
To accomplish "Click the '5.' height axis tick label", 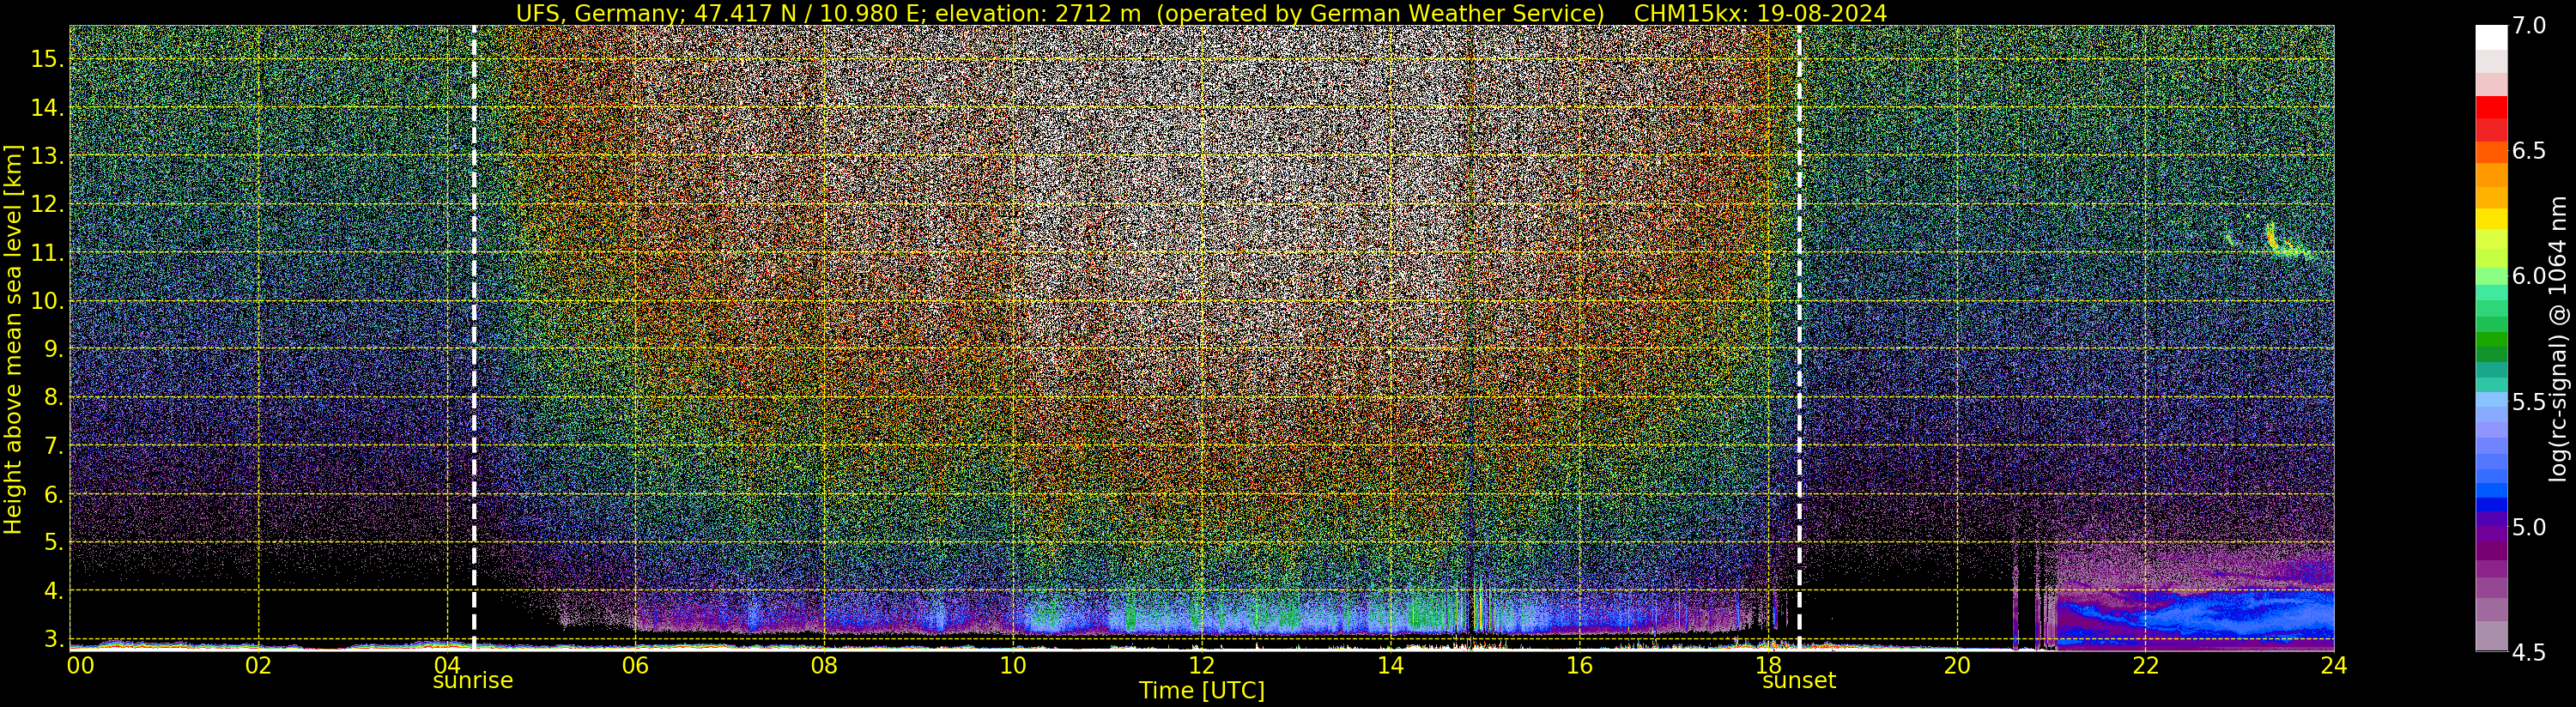I will pos(53,543).
